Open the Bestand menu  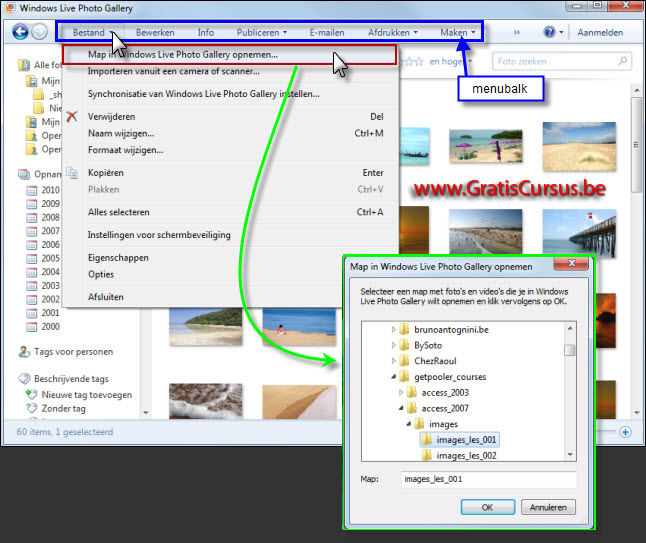coord(94,32)
